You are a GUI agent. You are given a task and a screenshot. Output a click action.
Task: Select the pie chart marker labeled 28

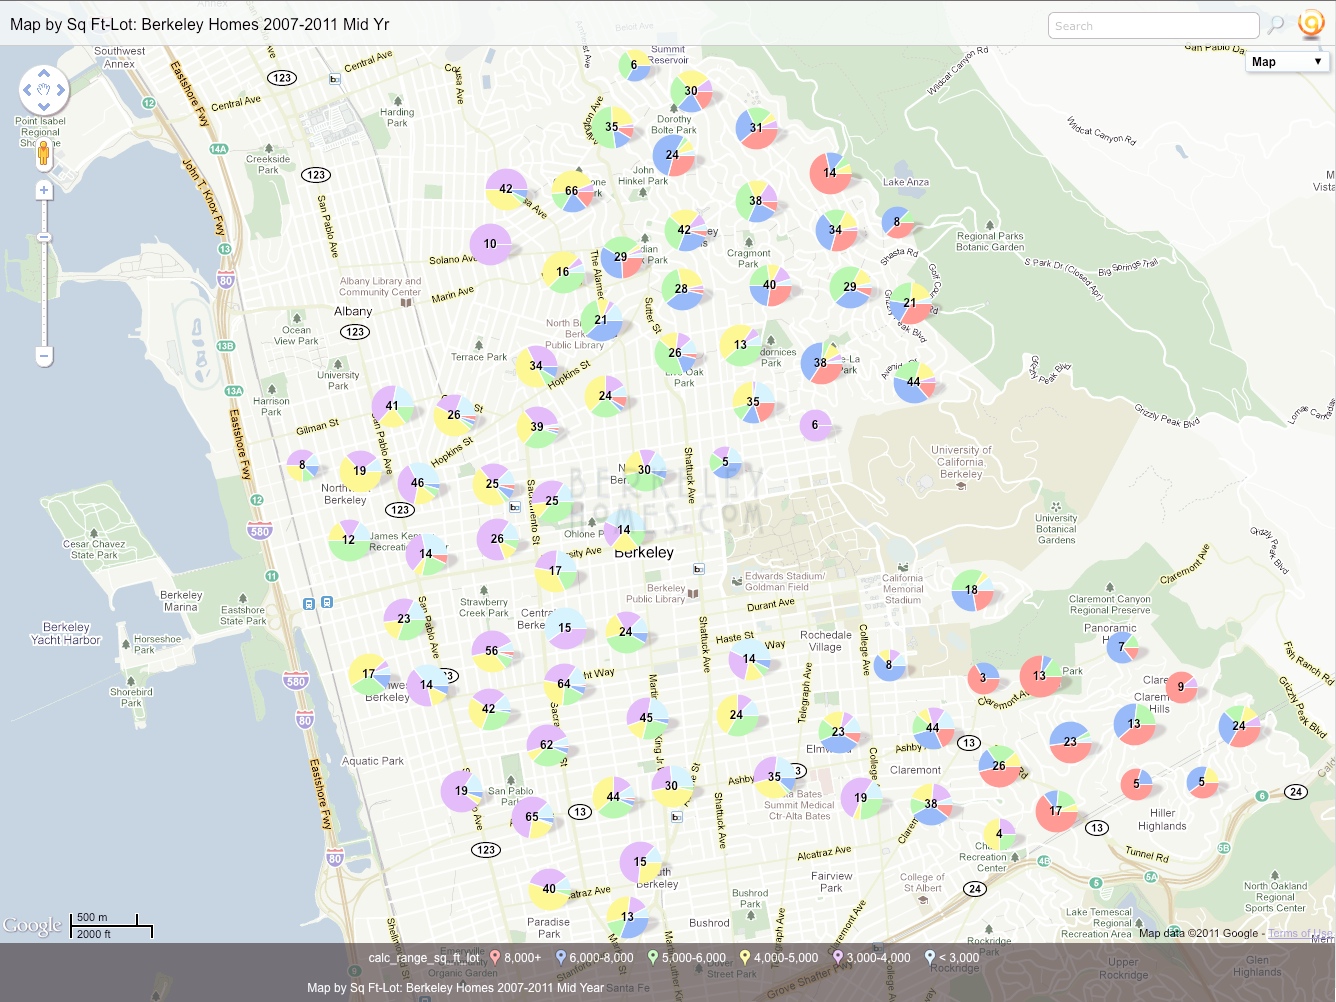click(x=682, y=289)
